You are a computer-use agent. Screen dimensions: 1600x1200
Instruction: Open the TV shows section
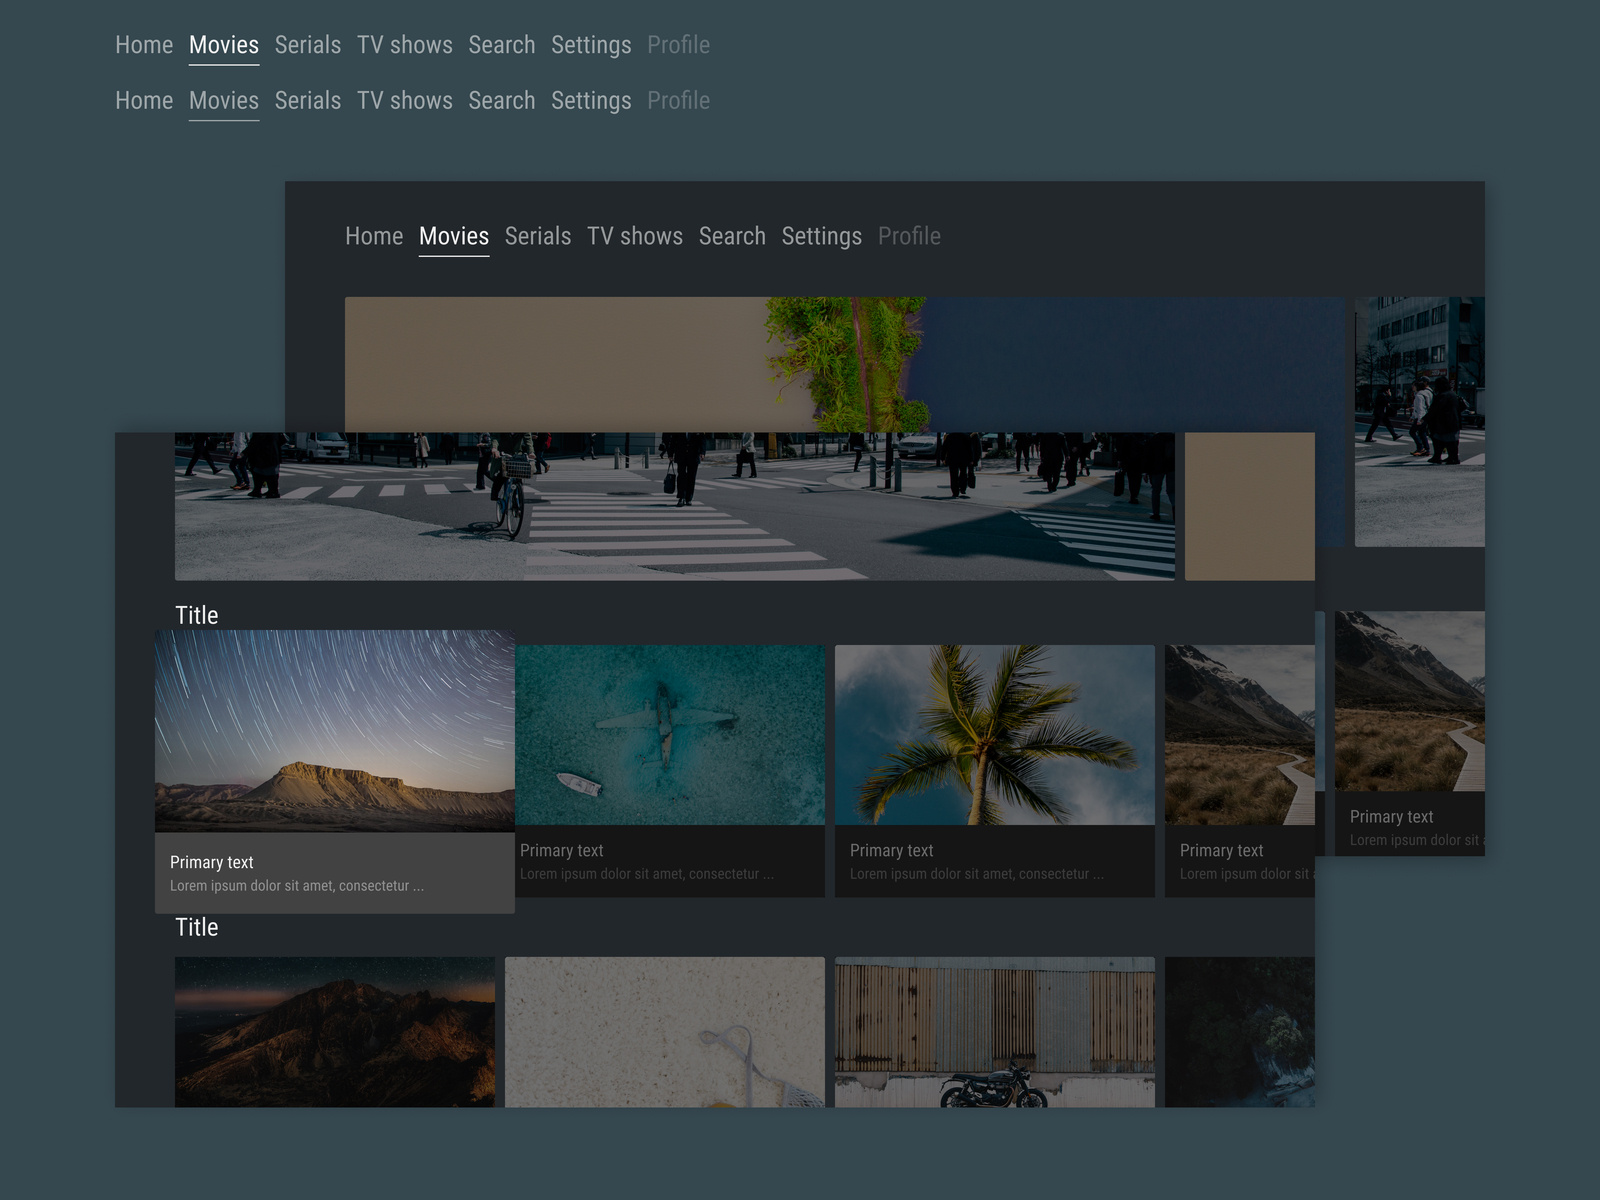point(405,45)
